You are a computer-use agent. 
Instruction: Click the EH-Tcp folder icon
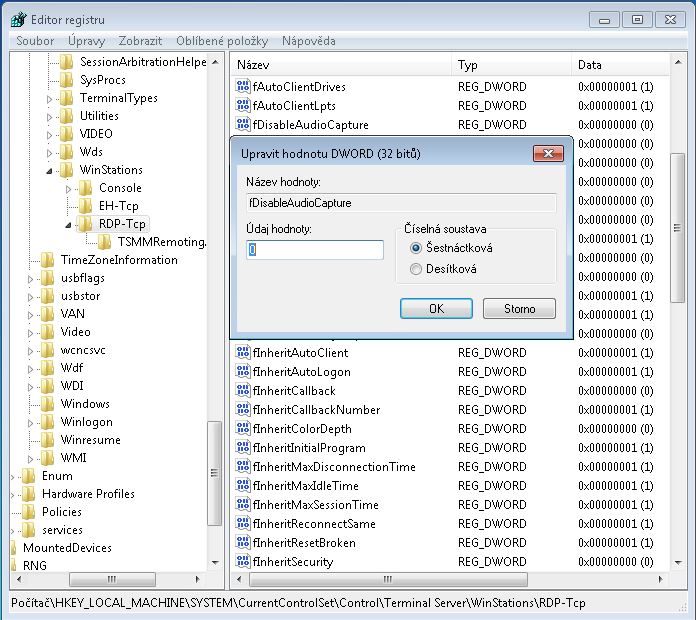coord(85,206)
